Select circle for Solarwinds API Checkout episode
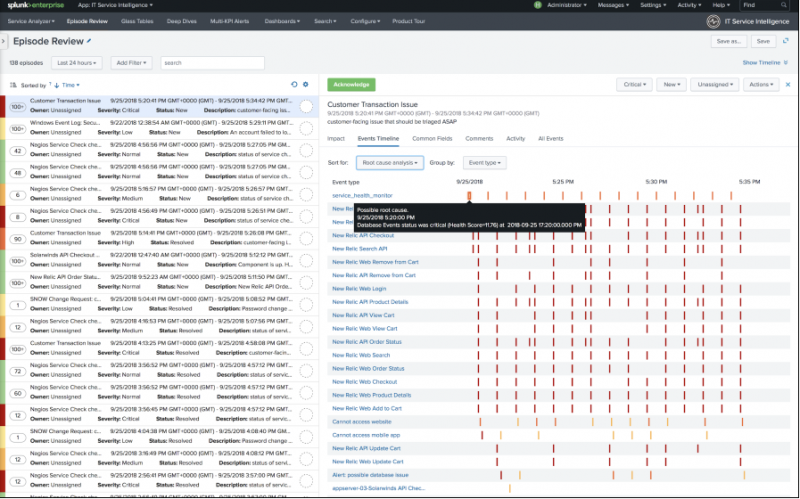Image resolution: width=800 pixels, height=499 pixels. 306,260
